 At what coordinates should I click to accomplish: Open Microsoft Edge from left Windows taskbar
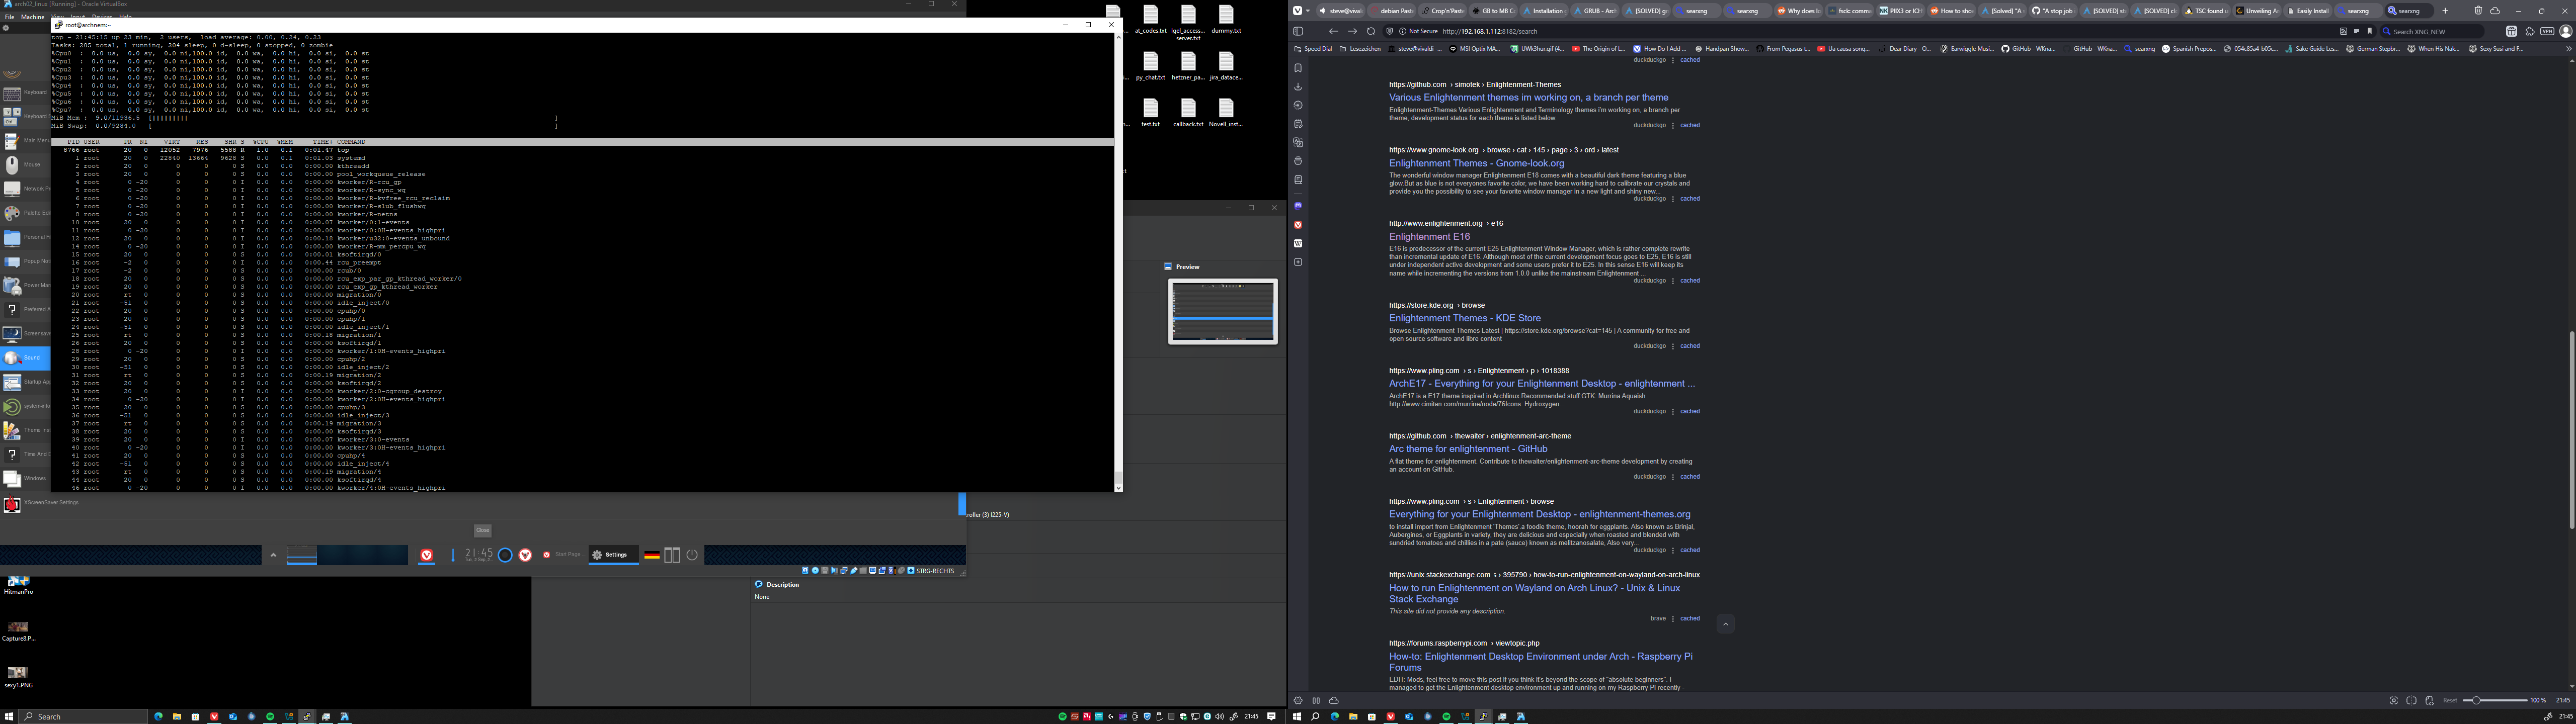tap(158, 716)
